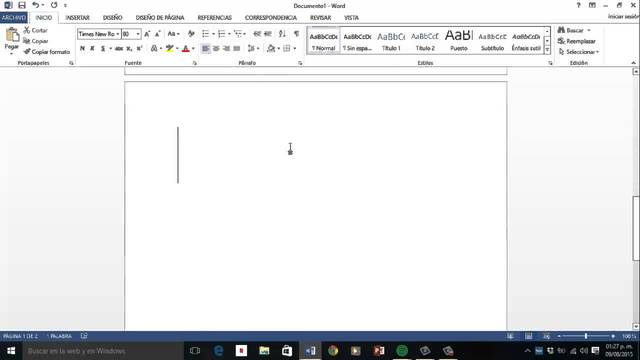640x360 pixels.
Task: Apply the Título 1 style
Action: tap(391, 40)
